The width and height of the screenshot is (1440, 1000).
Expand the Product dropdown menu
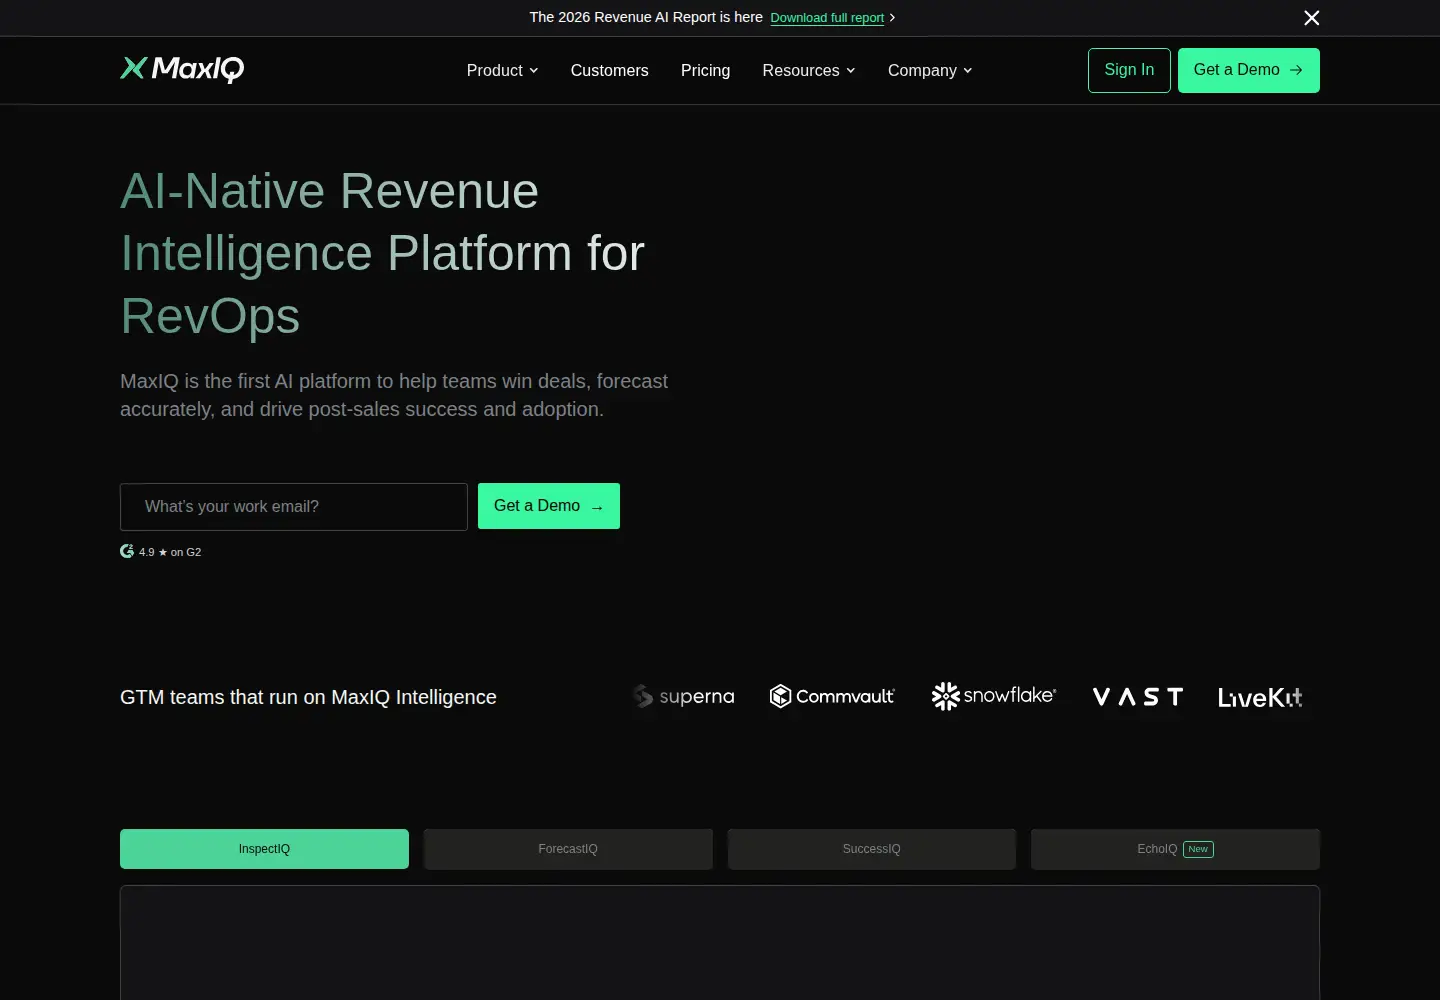point(503,70)
